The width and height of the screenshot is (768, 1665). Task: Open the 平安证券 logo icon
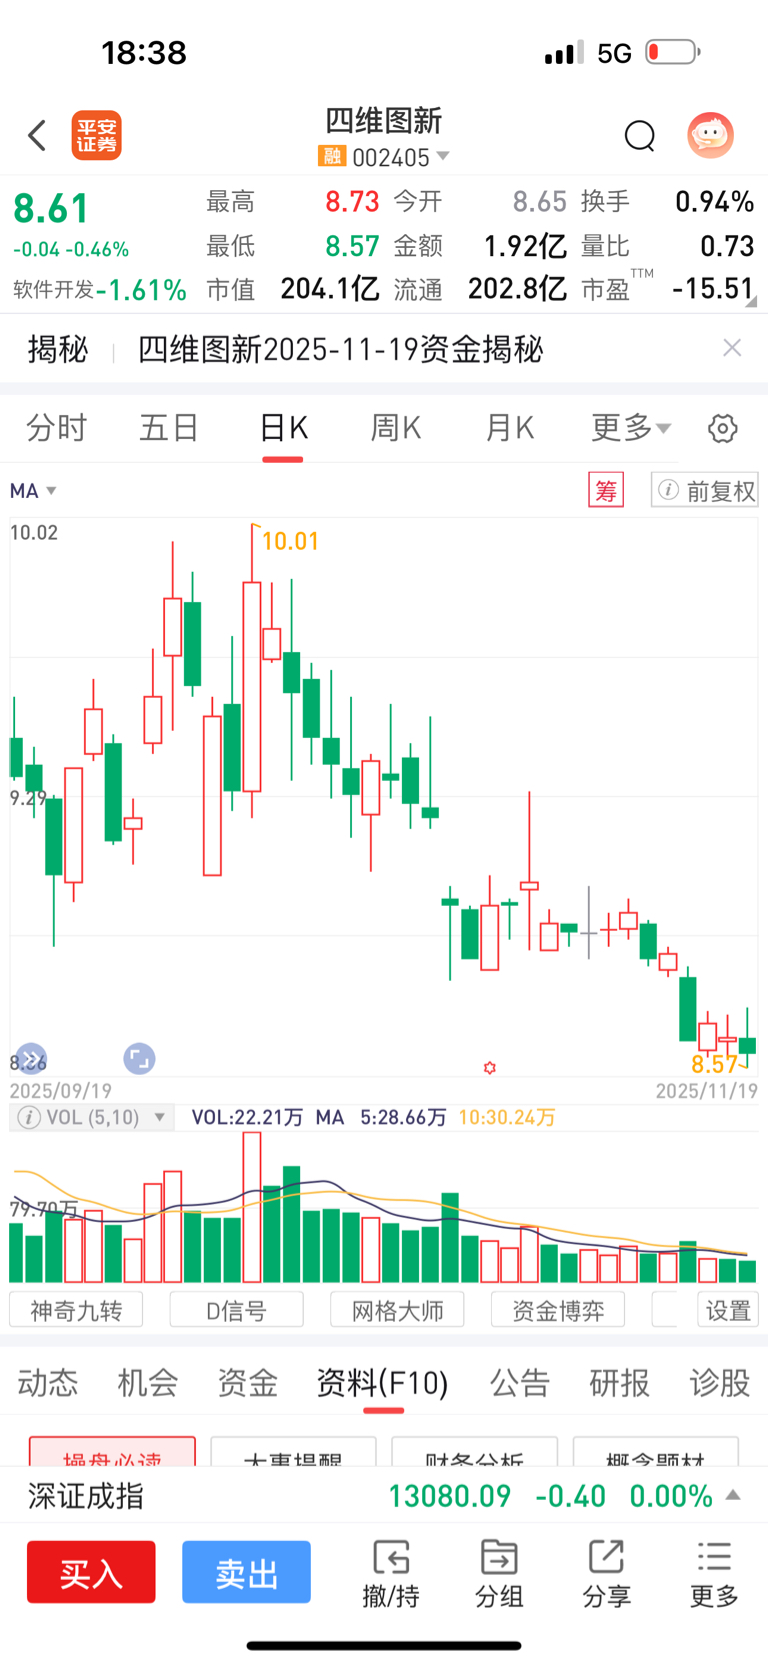point(97,136)
